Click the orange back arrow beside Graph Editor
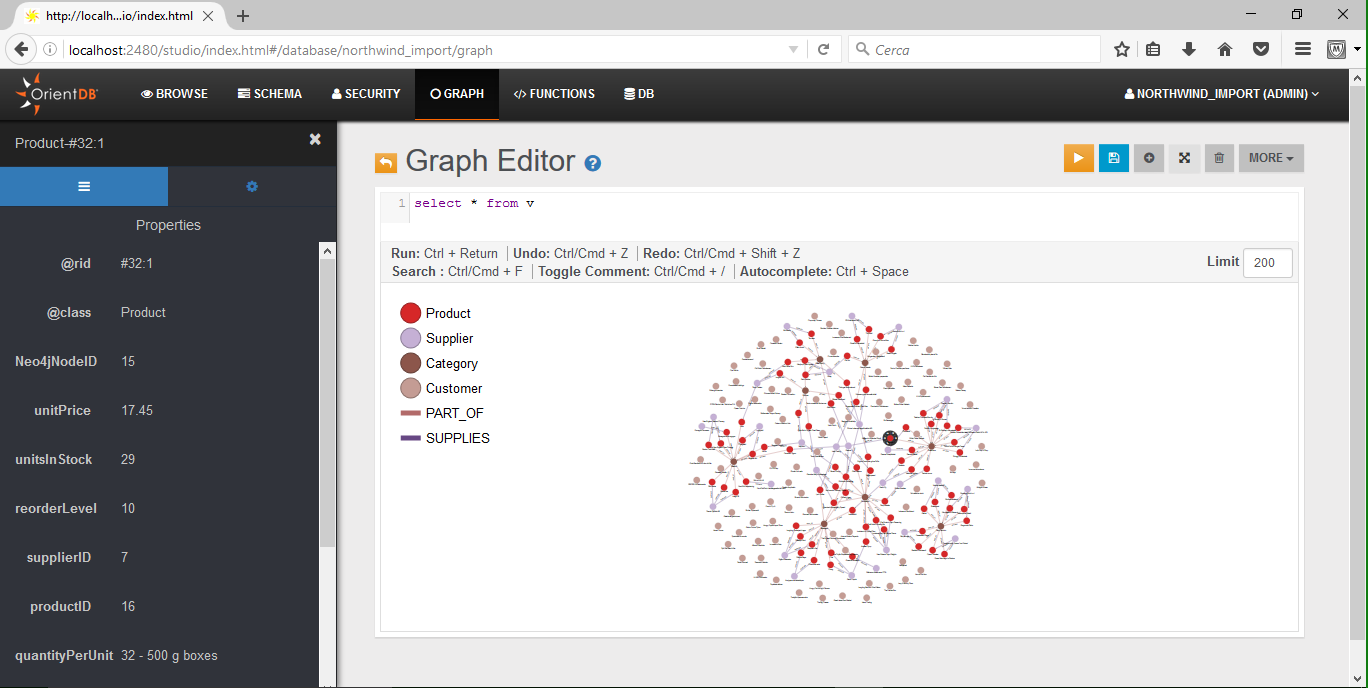The image size is (1368, 688). click(x=385, y=163)
